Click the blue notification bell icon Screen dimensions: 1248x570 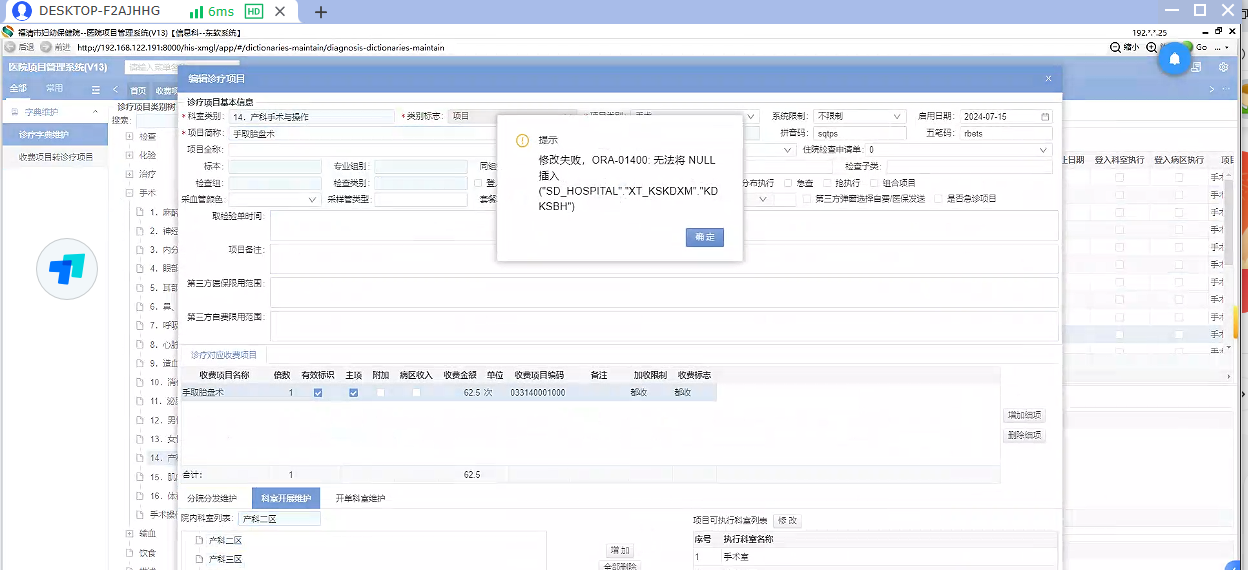tap(1175, 59)
